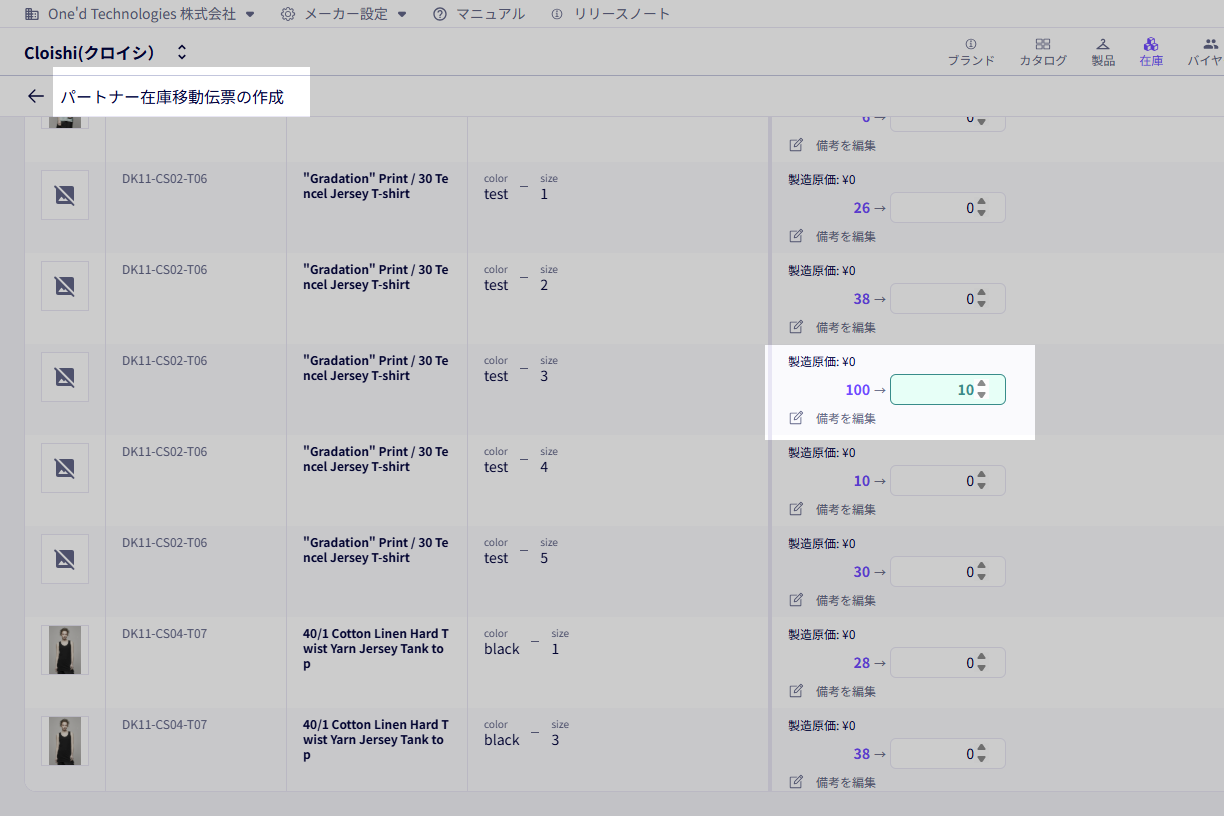This screenshot has width=1224, height=816.
Task: Click the Tank top thumbnail for black size 1
Action: 65,650
